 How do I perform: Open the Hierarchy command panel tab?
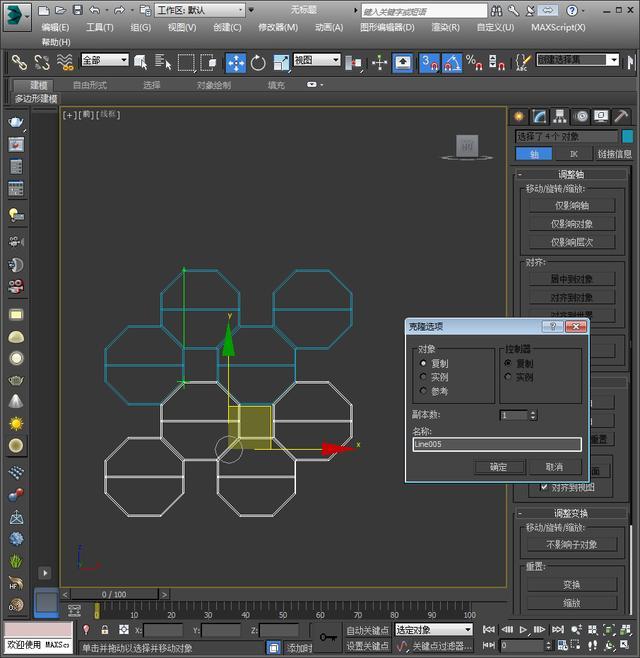(557, 117)
